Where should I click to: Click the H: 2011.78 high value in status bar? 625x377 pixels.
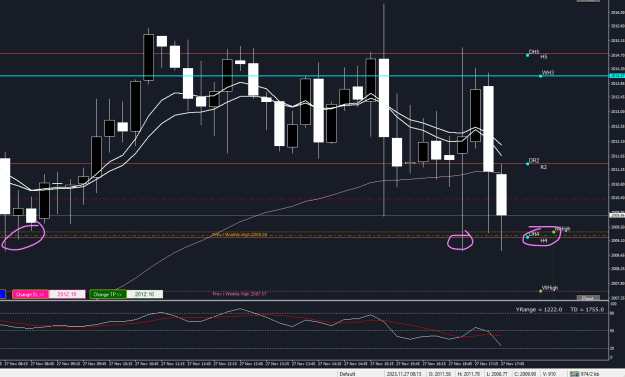[468, 374]
